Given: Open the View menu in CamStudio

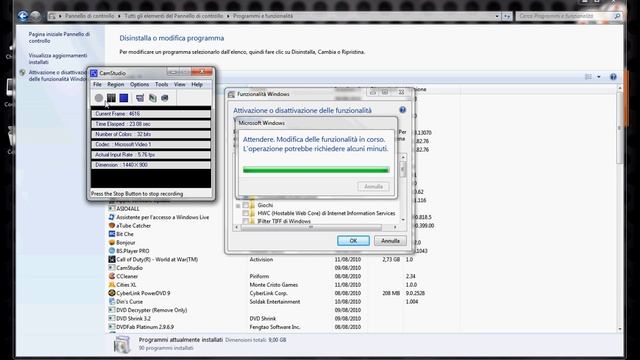Looking at the screenshot, I should pos(180,84).
